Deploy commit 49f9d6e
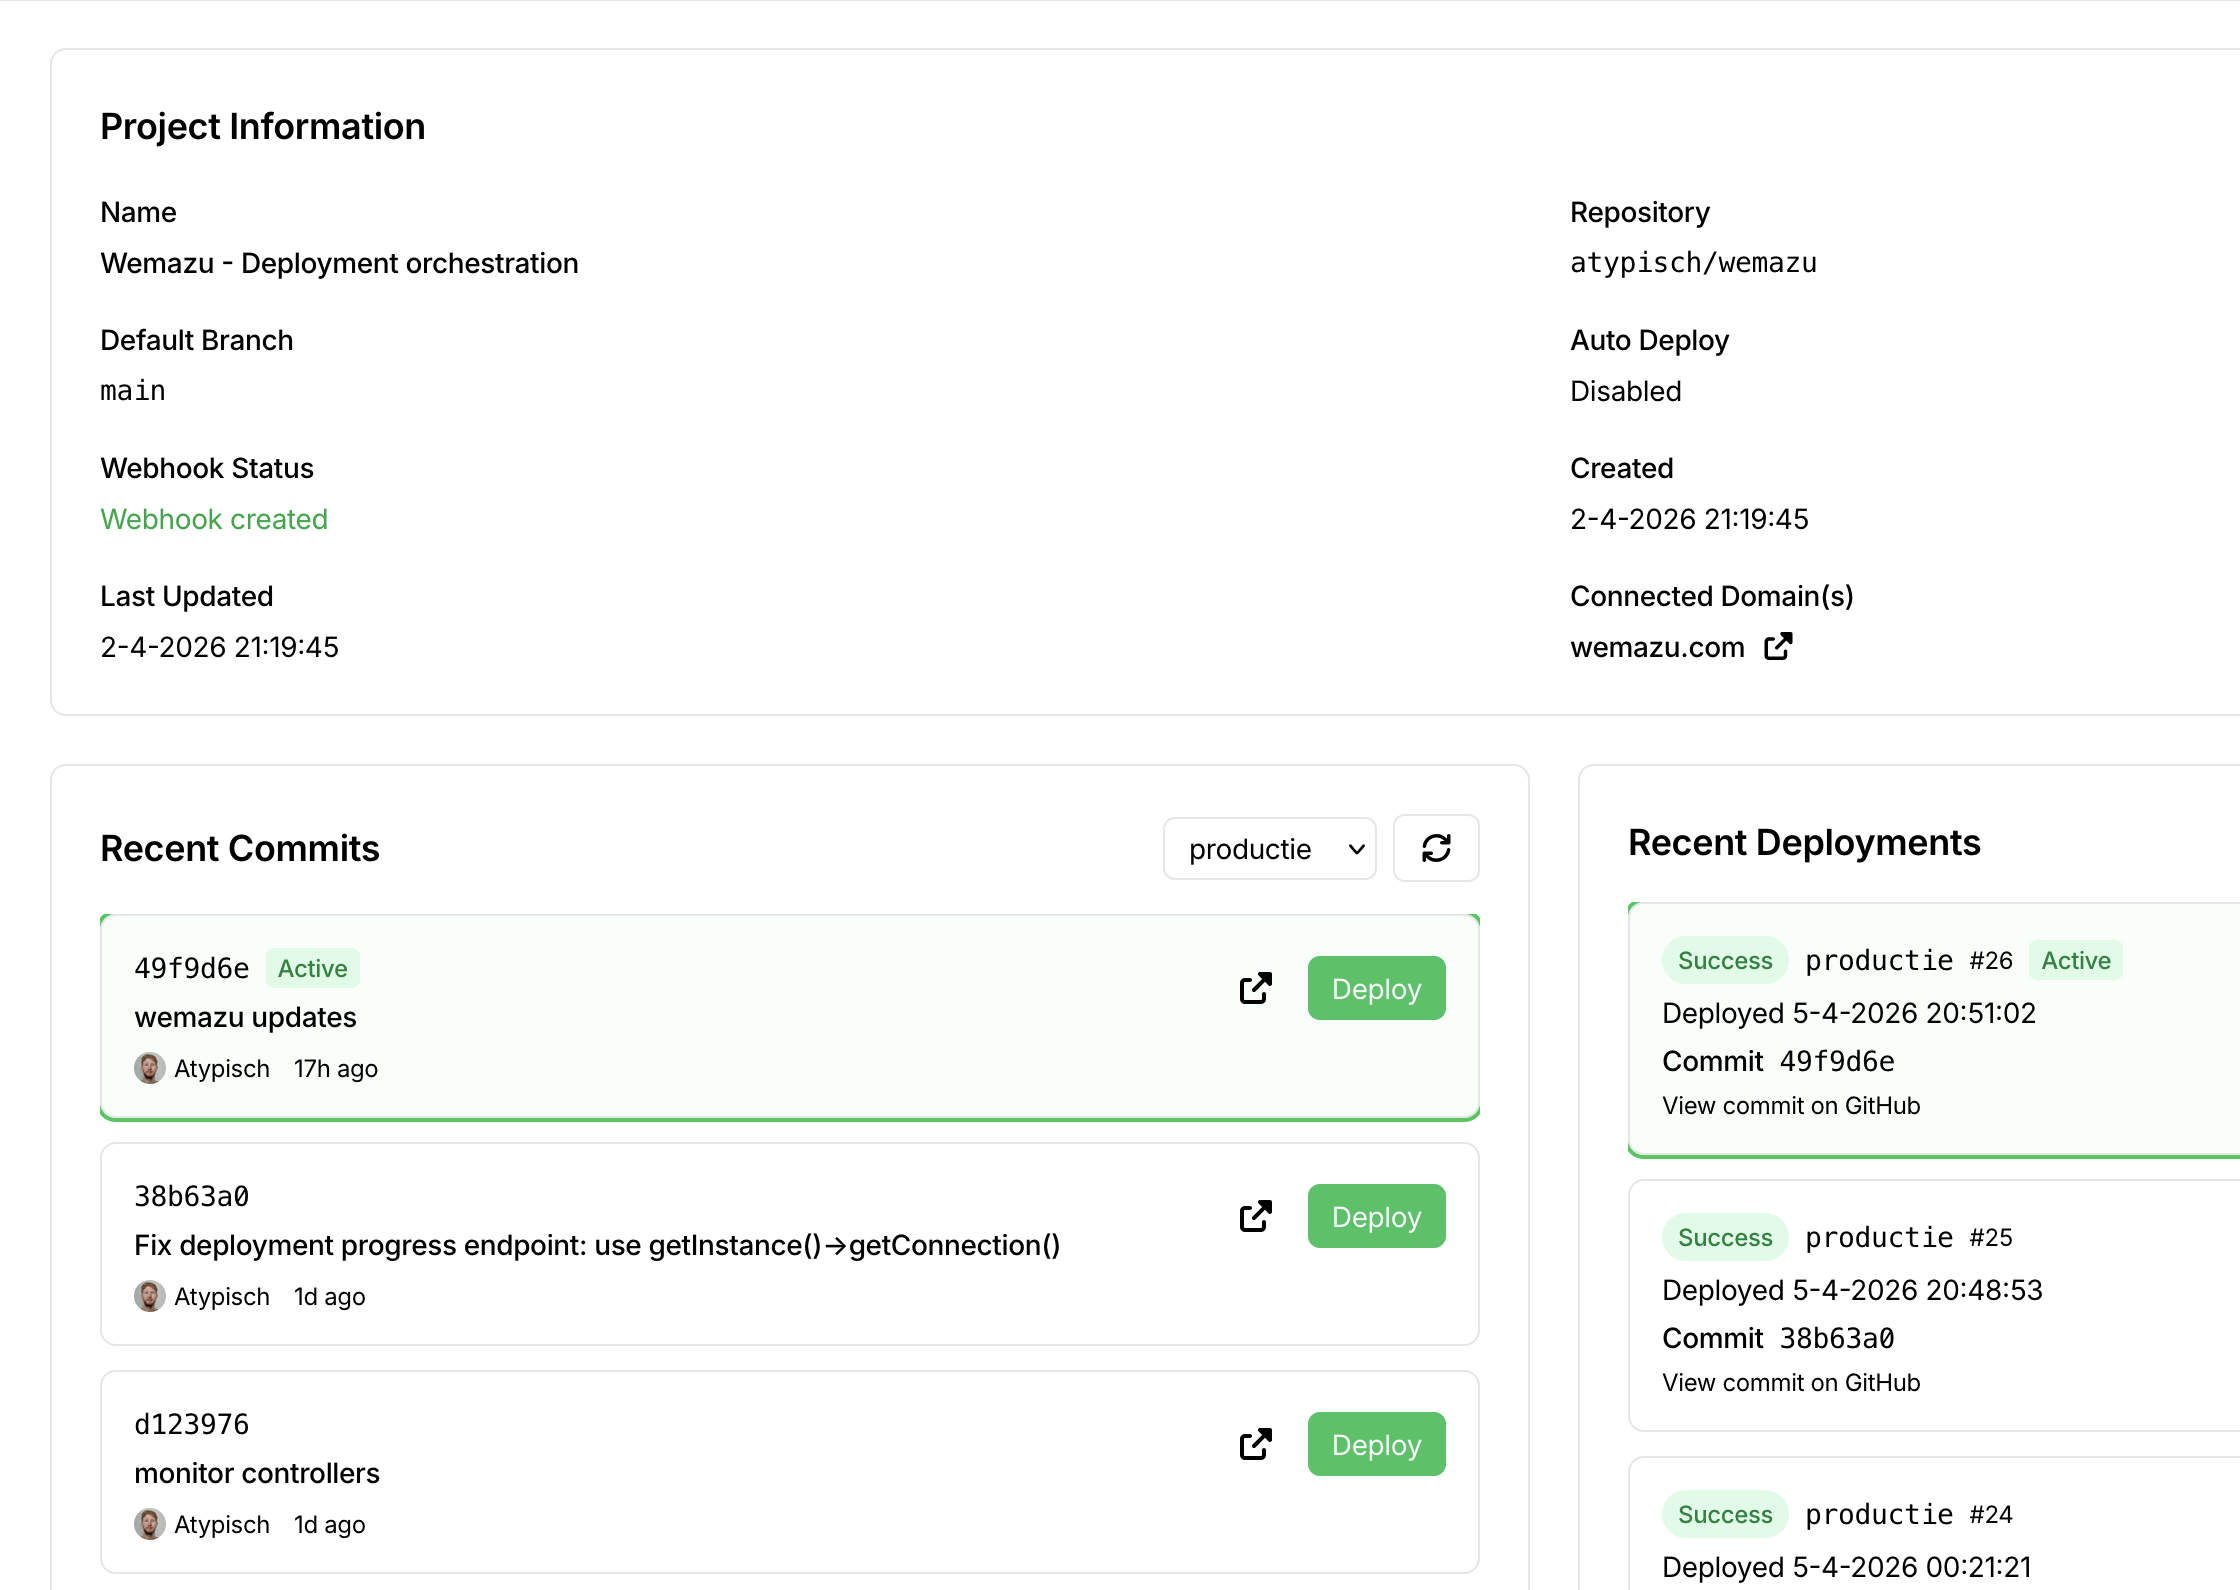This screenshot has width=2240, height=1590. (1376, 988)
